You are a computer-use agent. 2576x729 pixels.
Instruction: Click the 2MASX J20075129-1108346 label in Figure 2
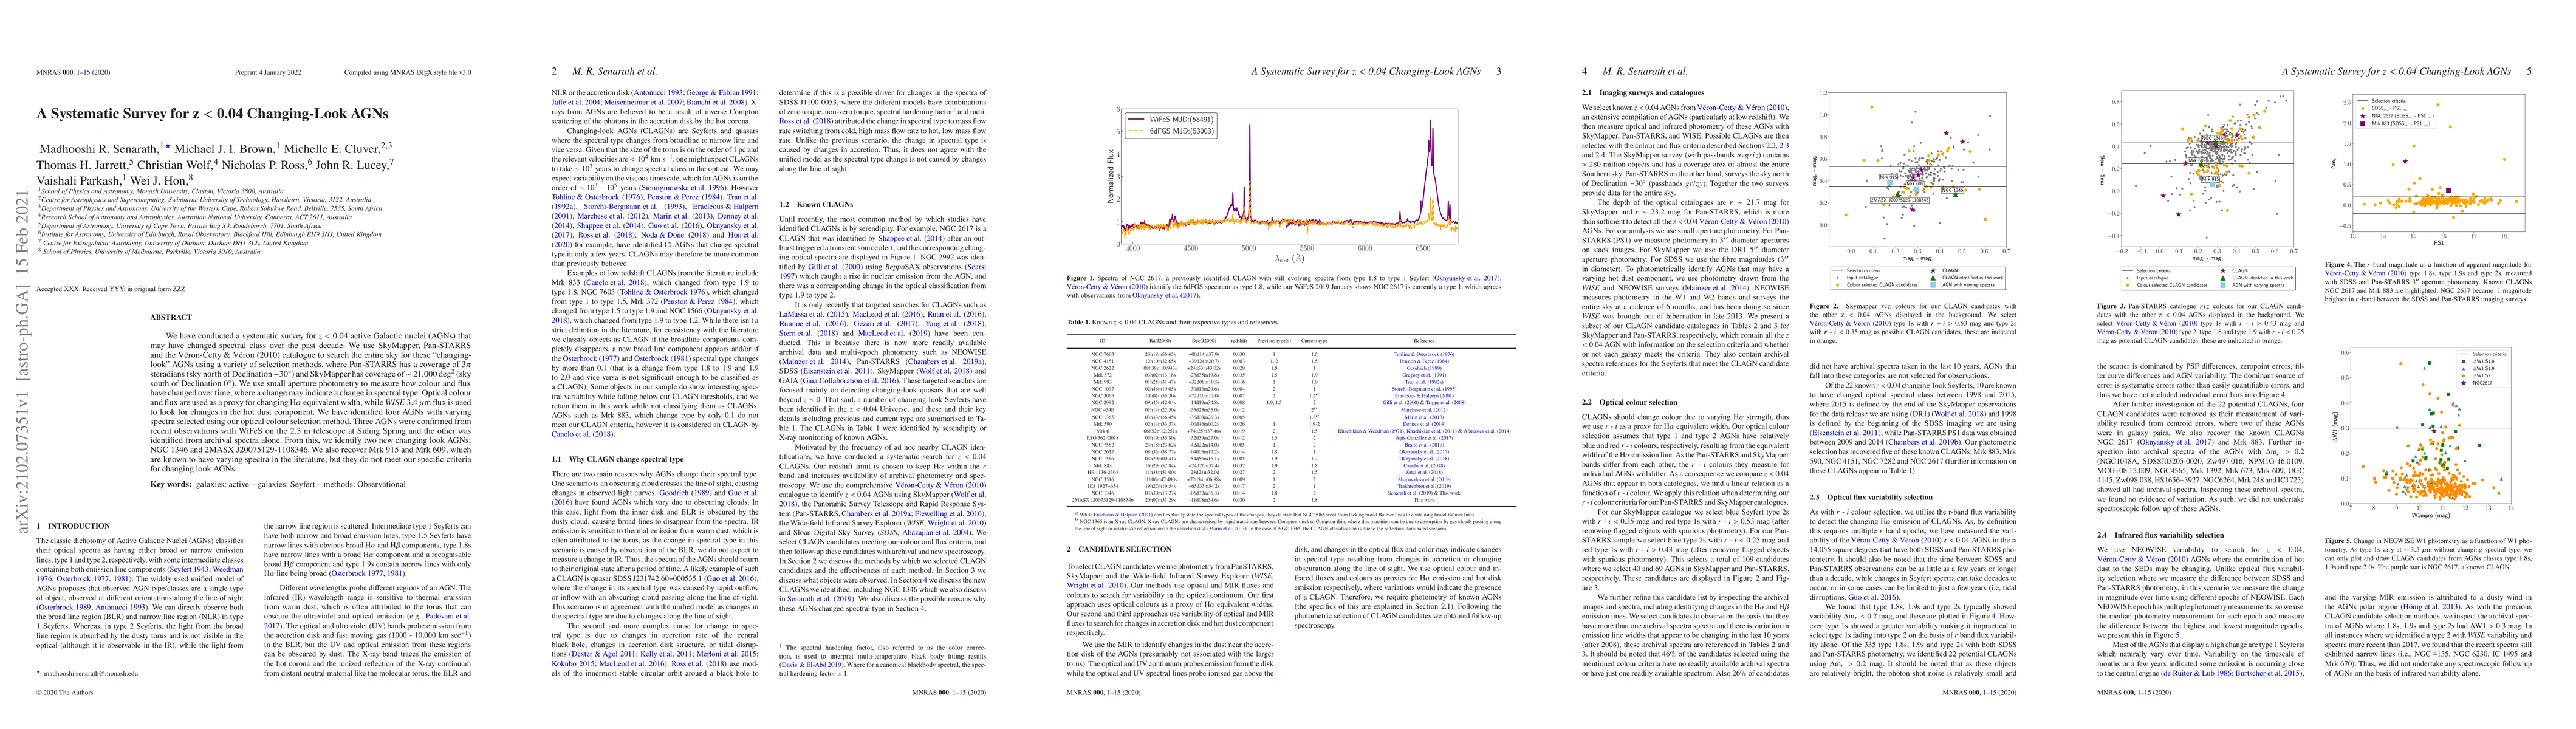(1899, 200)
